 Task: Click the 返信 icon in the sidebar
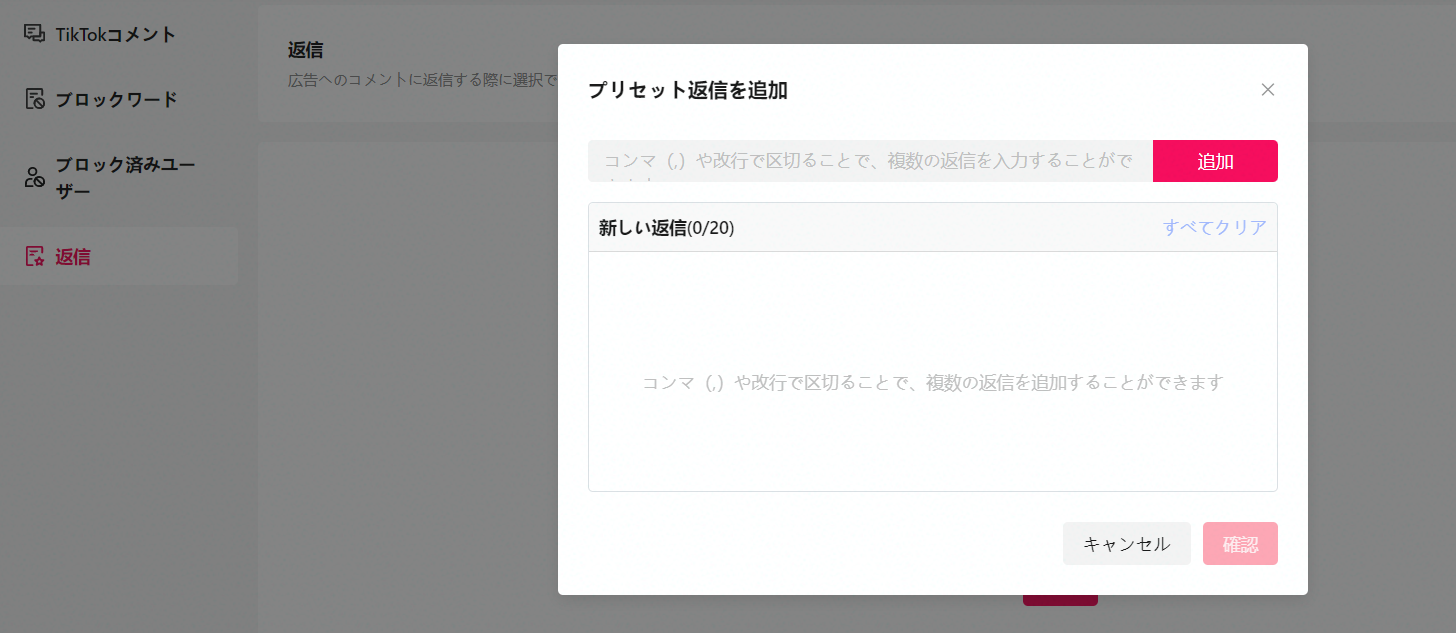34,256
